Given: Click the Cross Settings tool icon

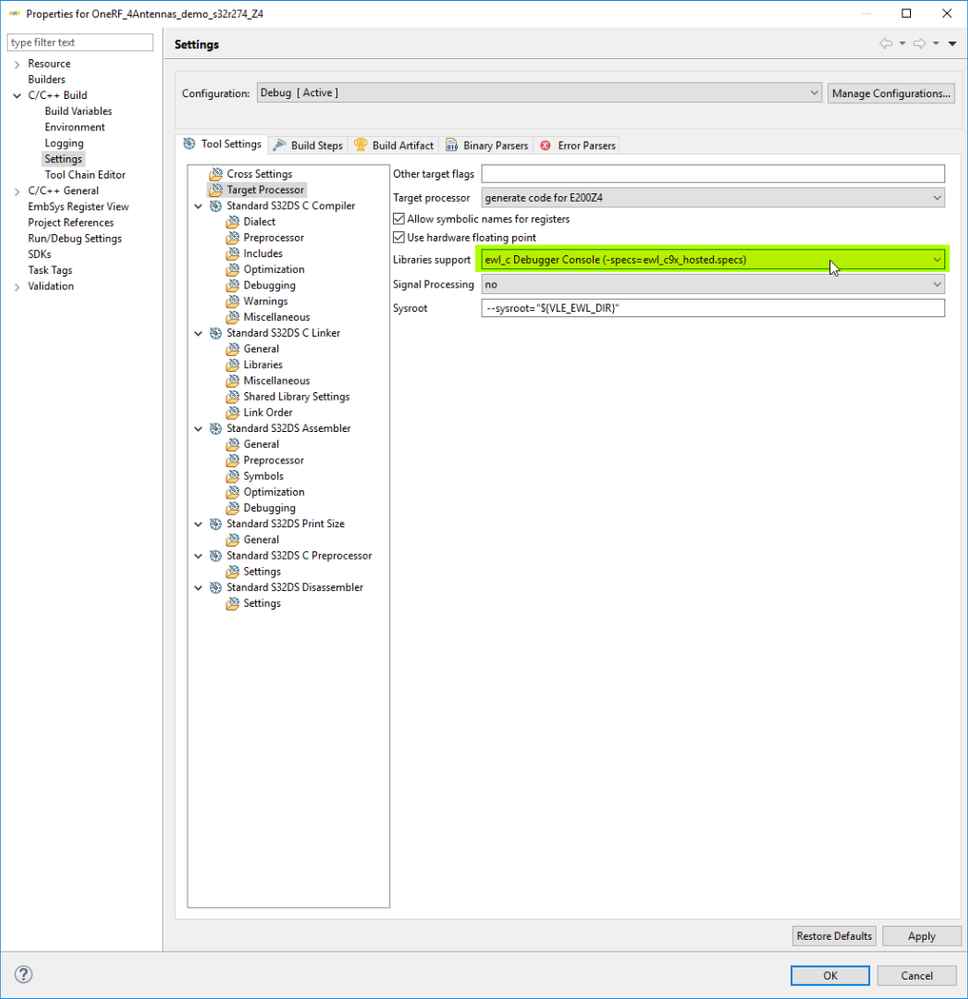Looking at the screenshot, I should pos(216,174).
